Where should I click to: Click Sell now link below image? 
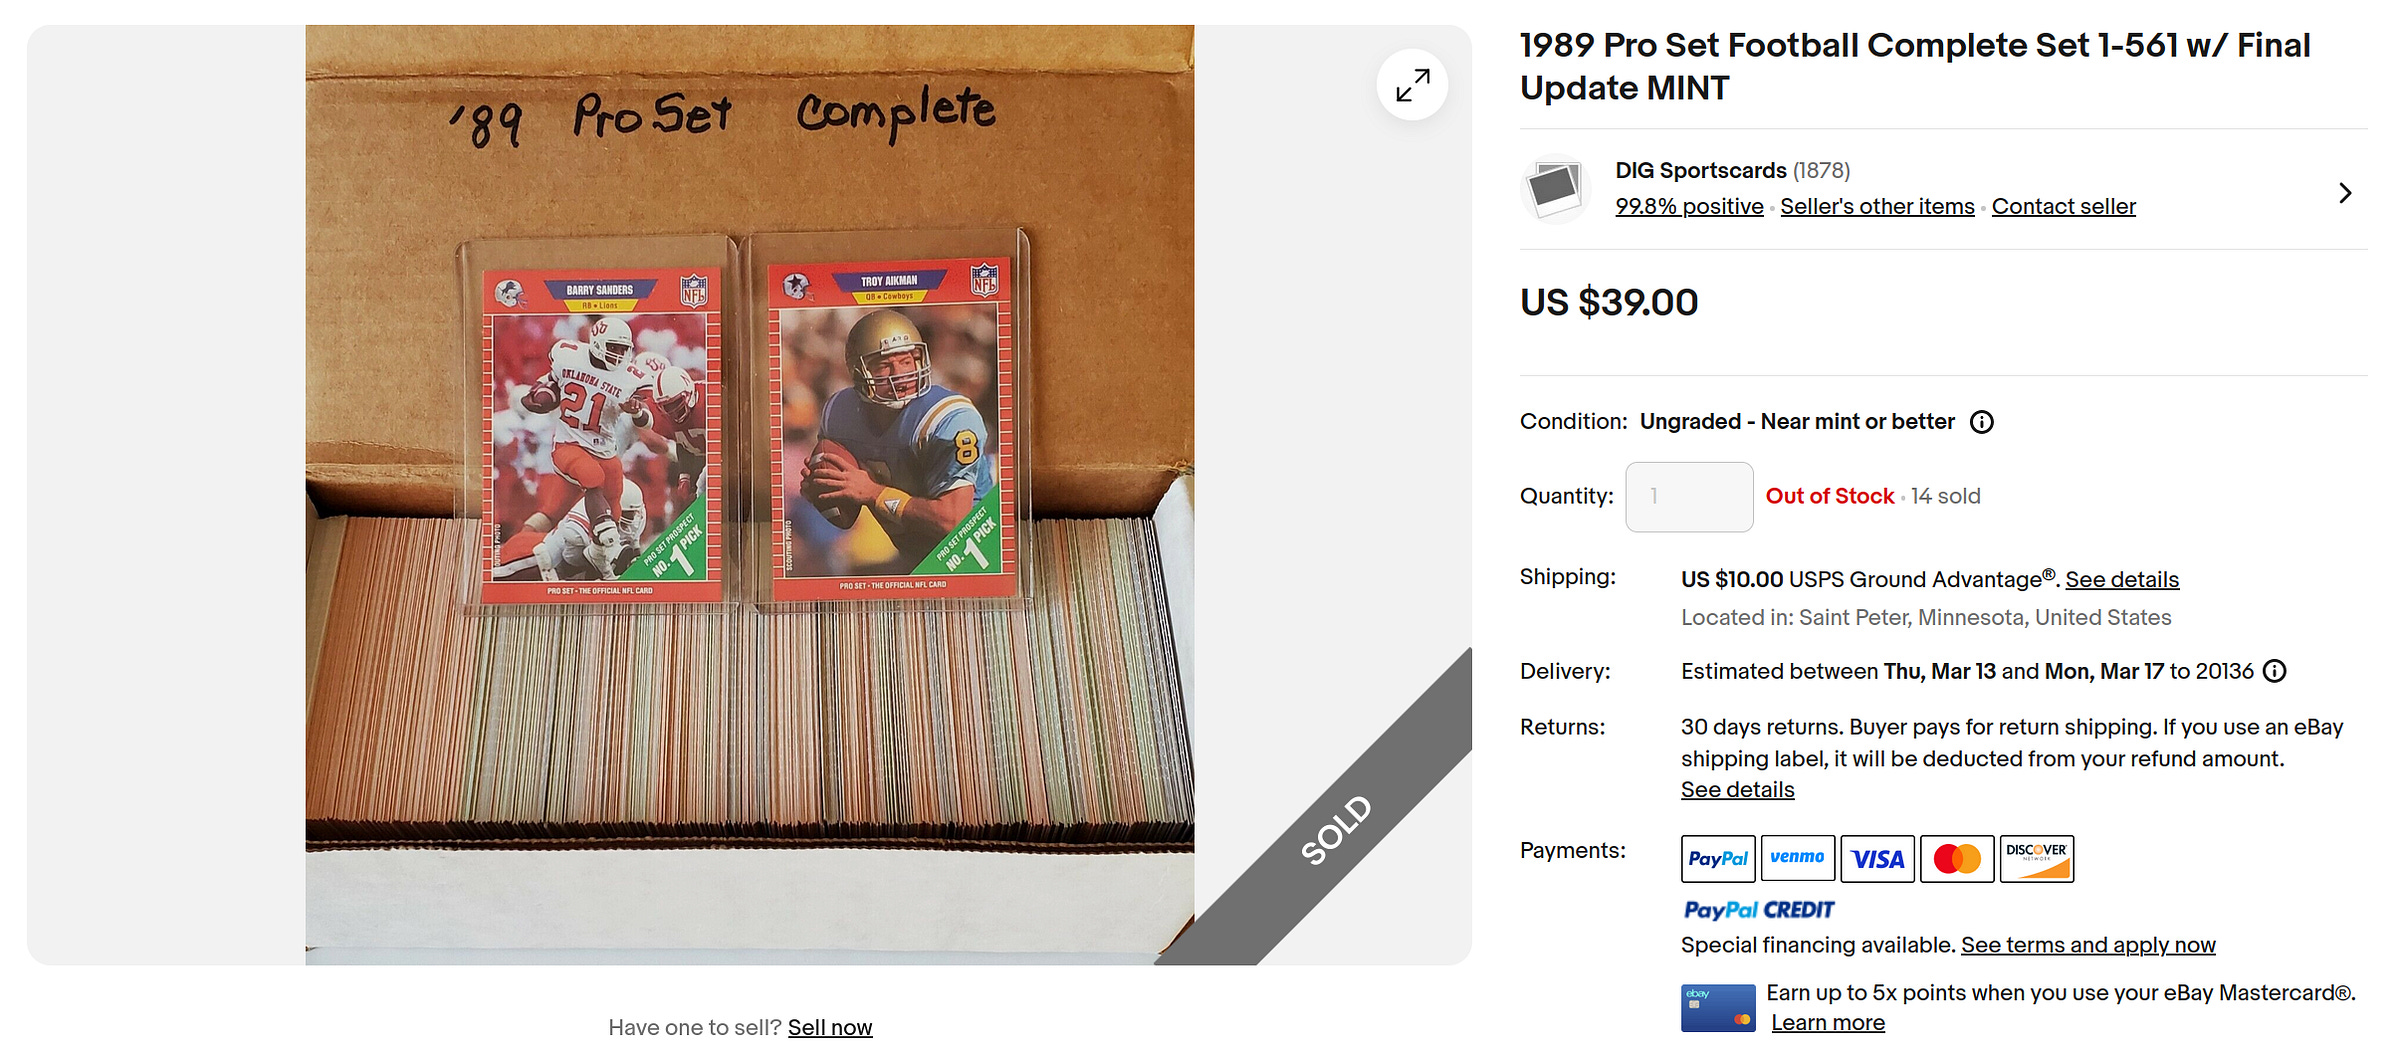(x=830, y=1027)
